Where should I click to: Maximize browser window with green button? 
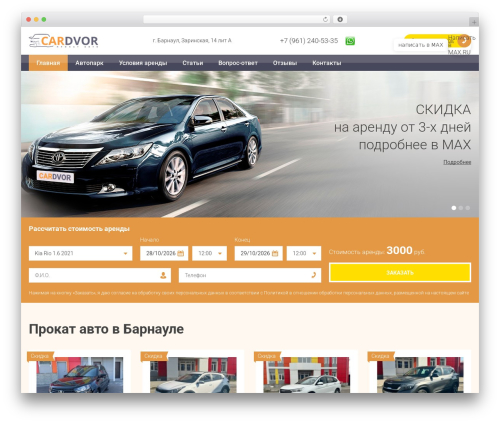click(x=44, y=20)
